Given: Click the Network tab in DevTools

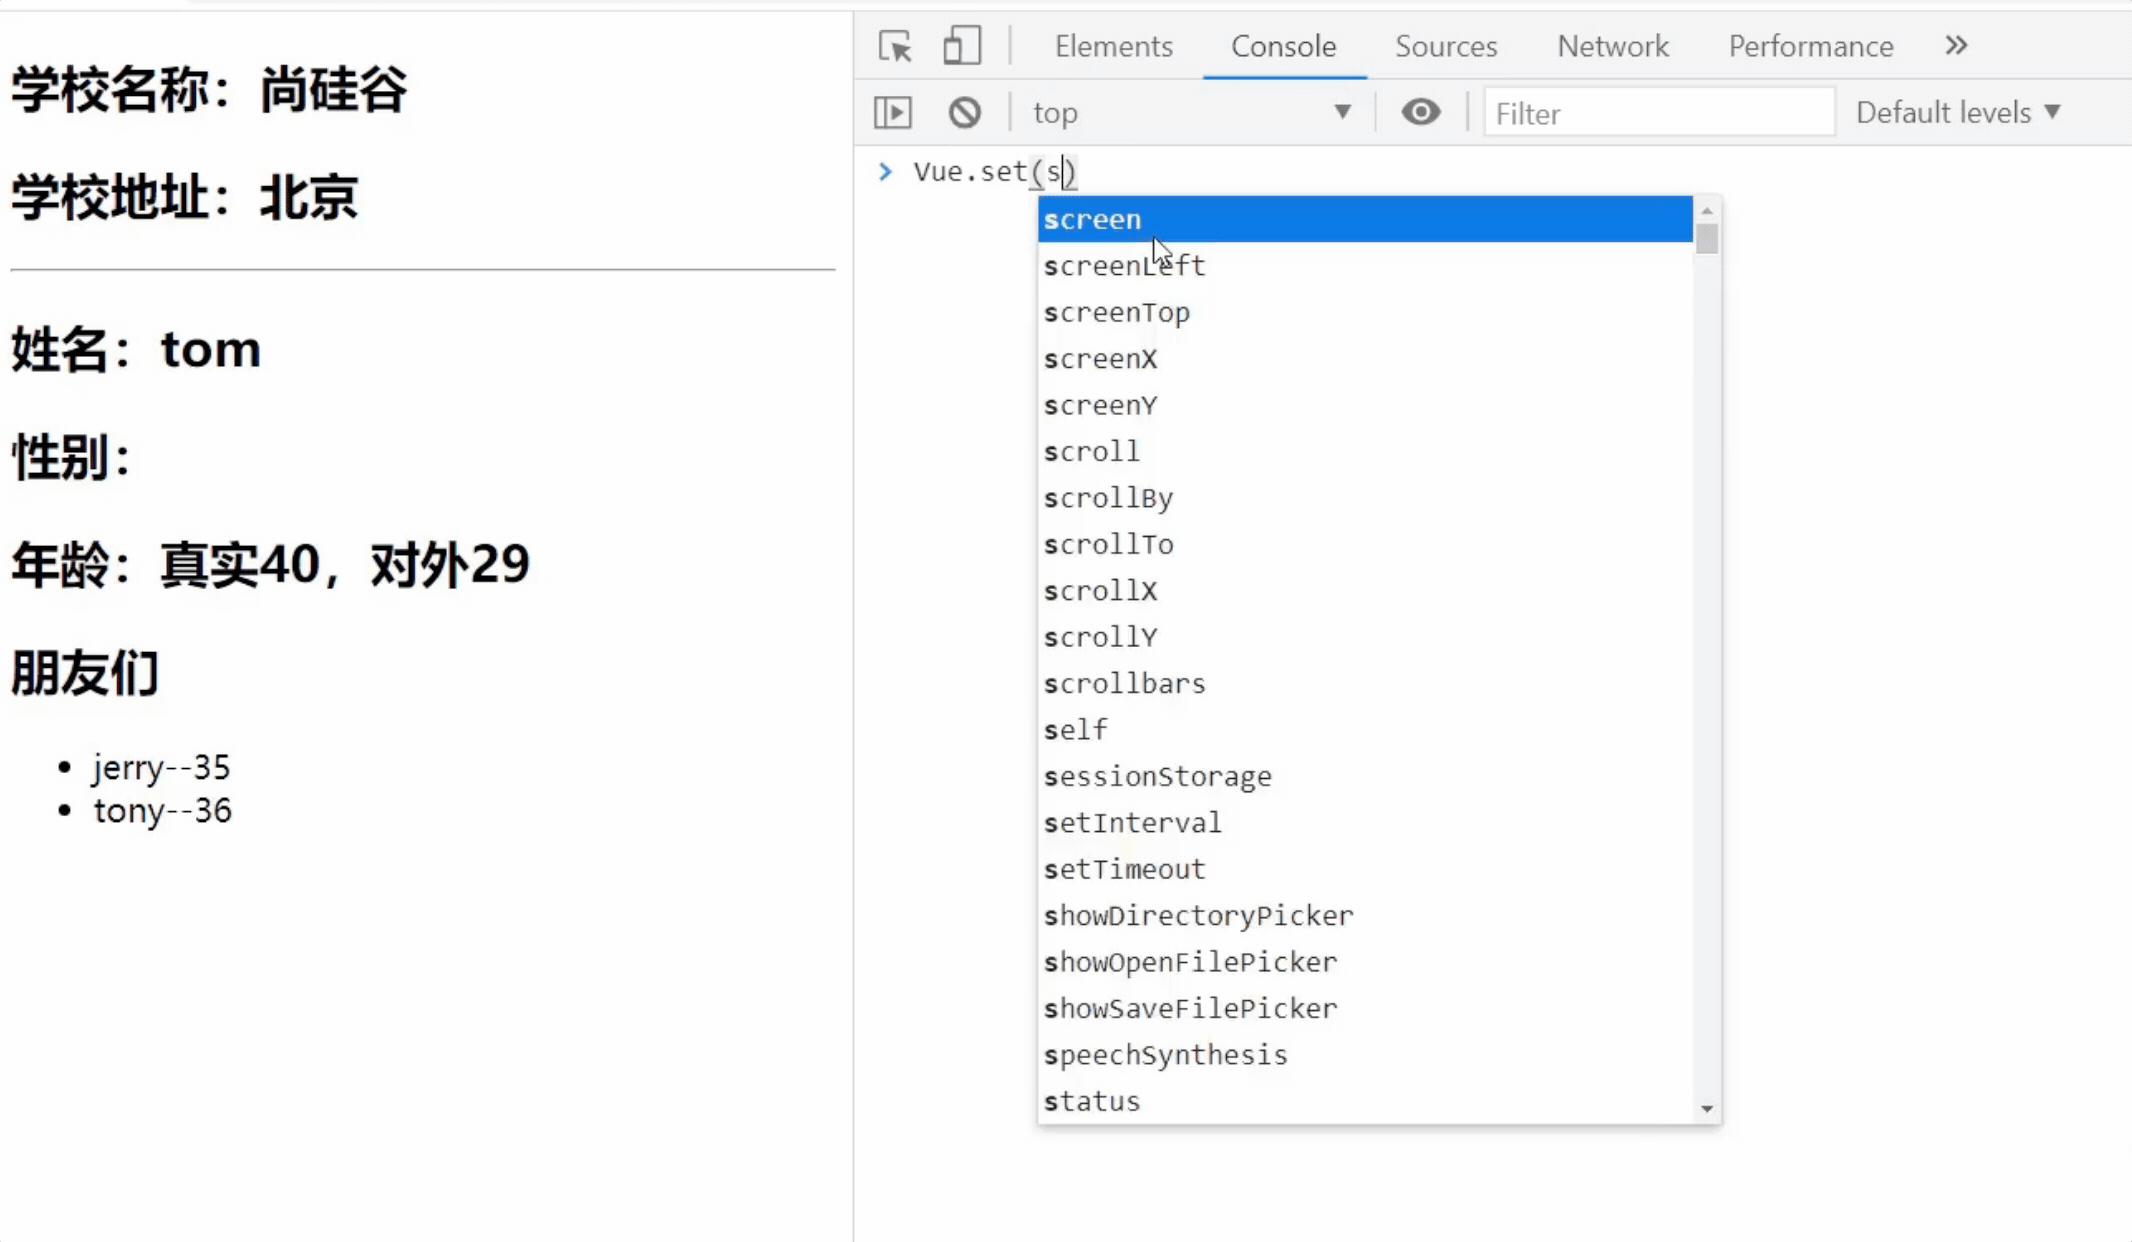Looking at the screenshot, I should 1613,46.
